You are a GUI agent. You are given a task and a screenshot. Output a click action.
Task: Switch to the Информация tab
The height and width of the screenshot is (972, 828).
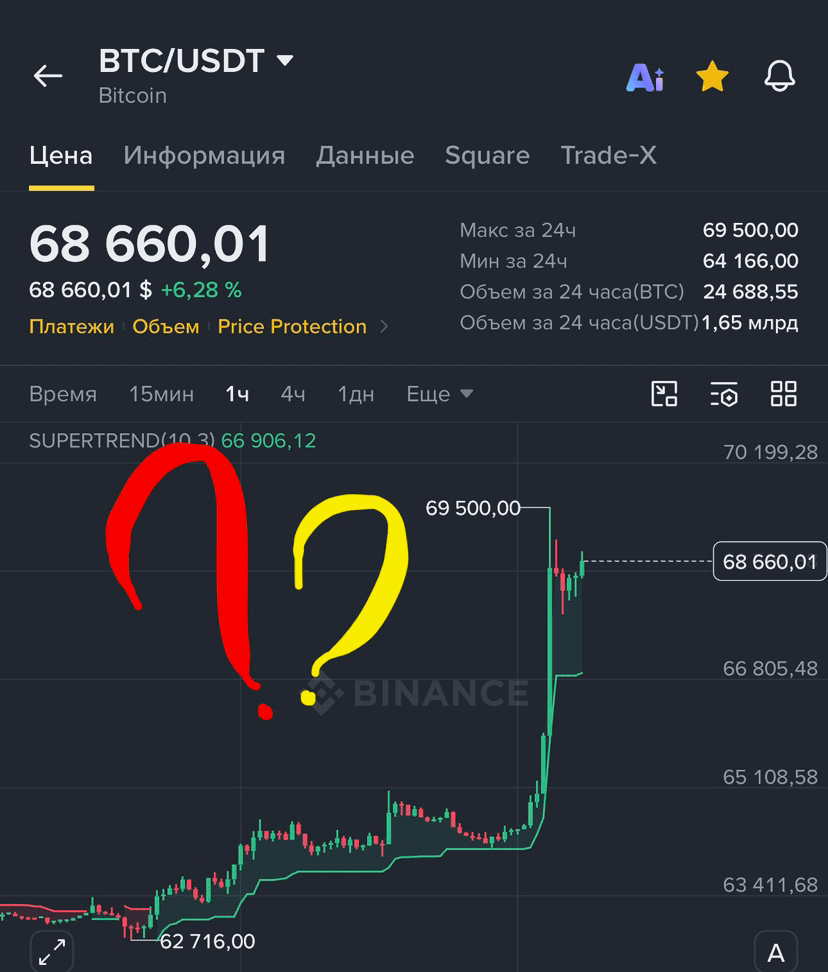(x=204, y=156)
